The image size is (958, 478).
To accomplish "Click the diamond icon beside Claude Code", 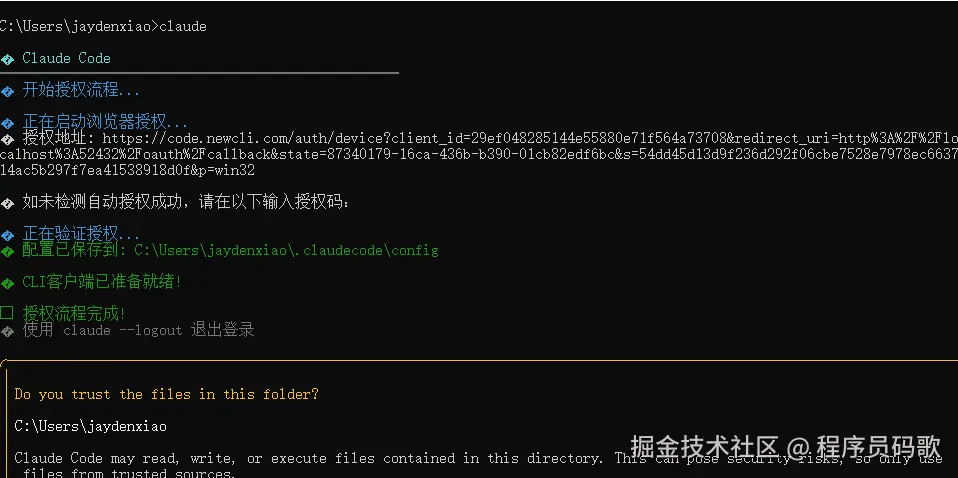I will click(x=8, y=59).
